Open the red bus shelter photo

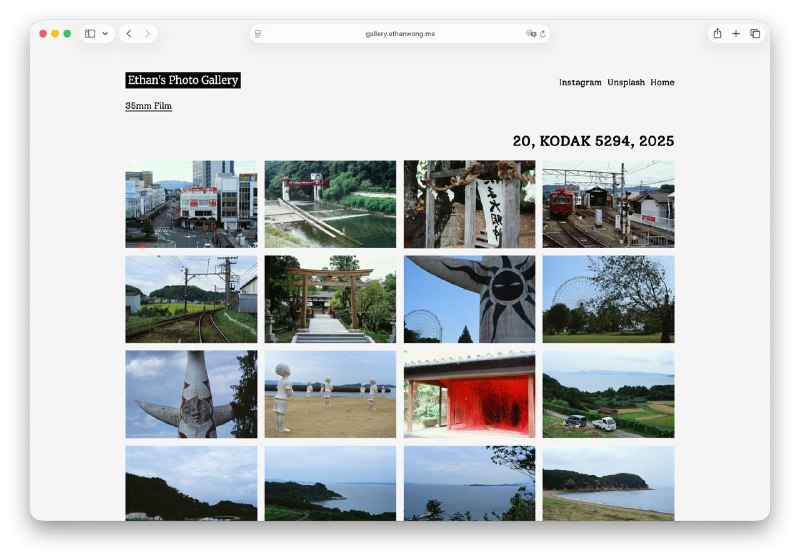pyautogui.click(x=469, y=394)
